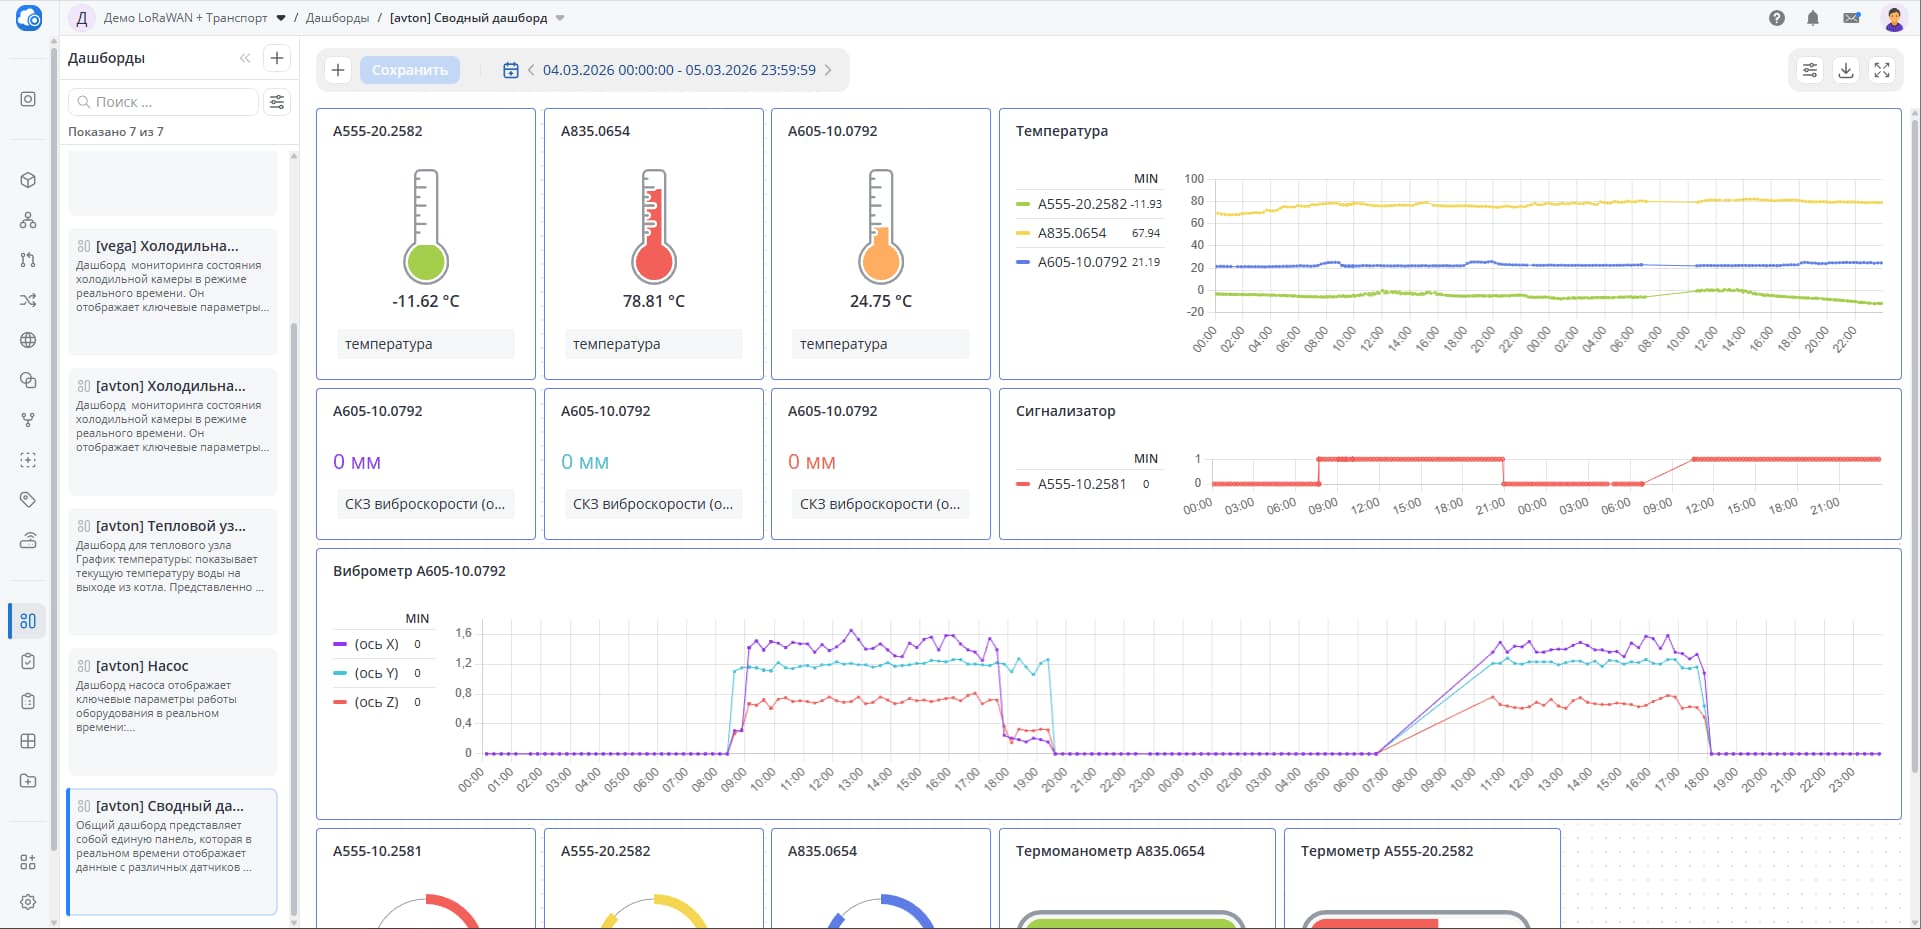Open the help question mark icon
This screenshot has width=1921, height=929.
point(1777,18)
